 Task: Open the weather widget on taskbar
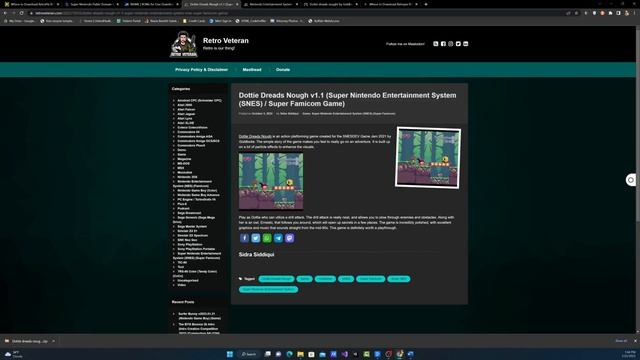point(13,354)
